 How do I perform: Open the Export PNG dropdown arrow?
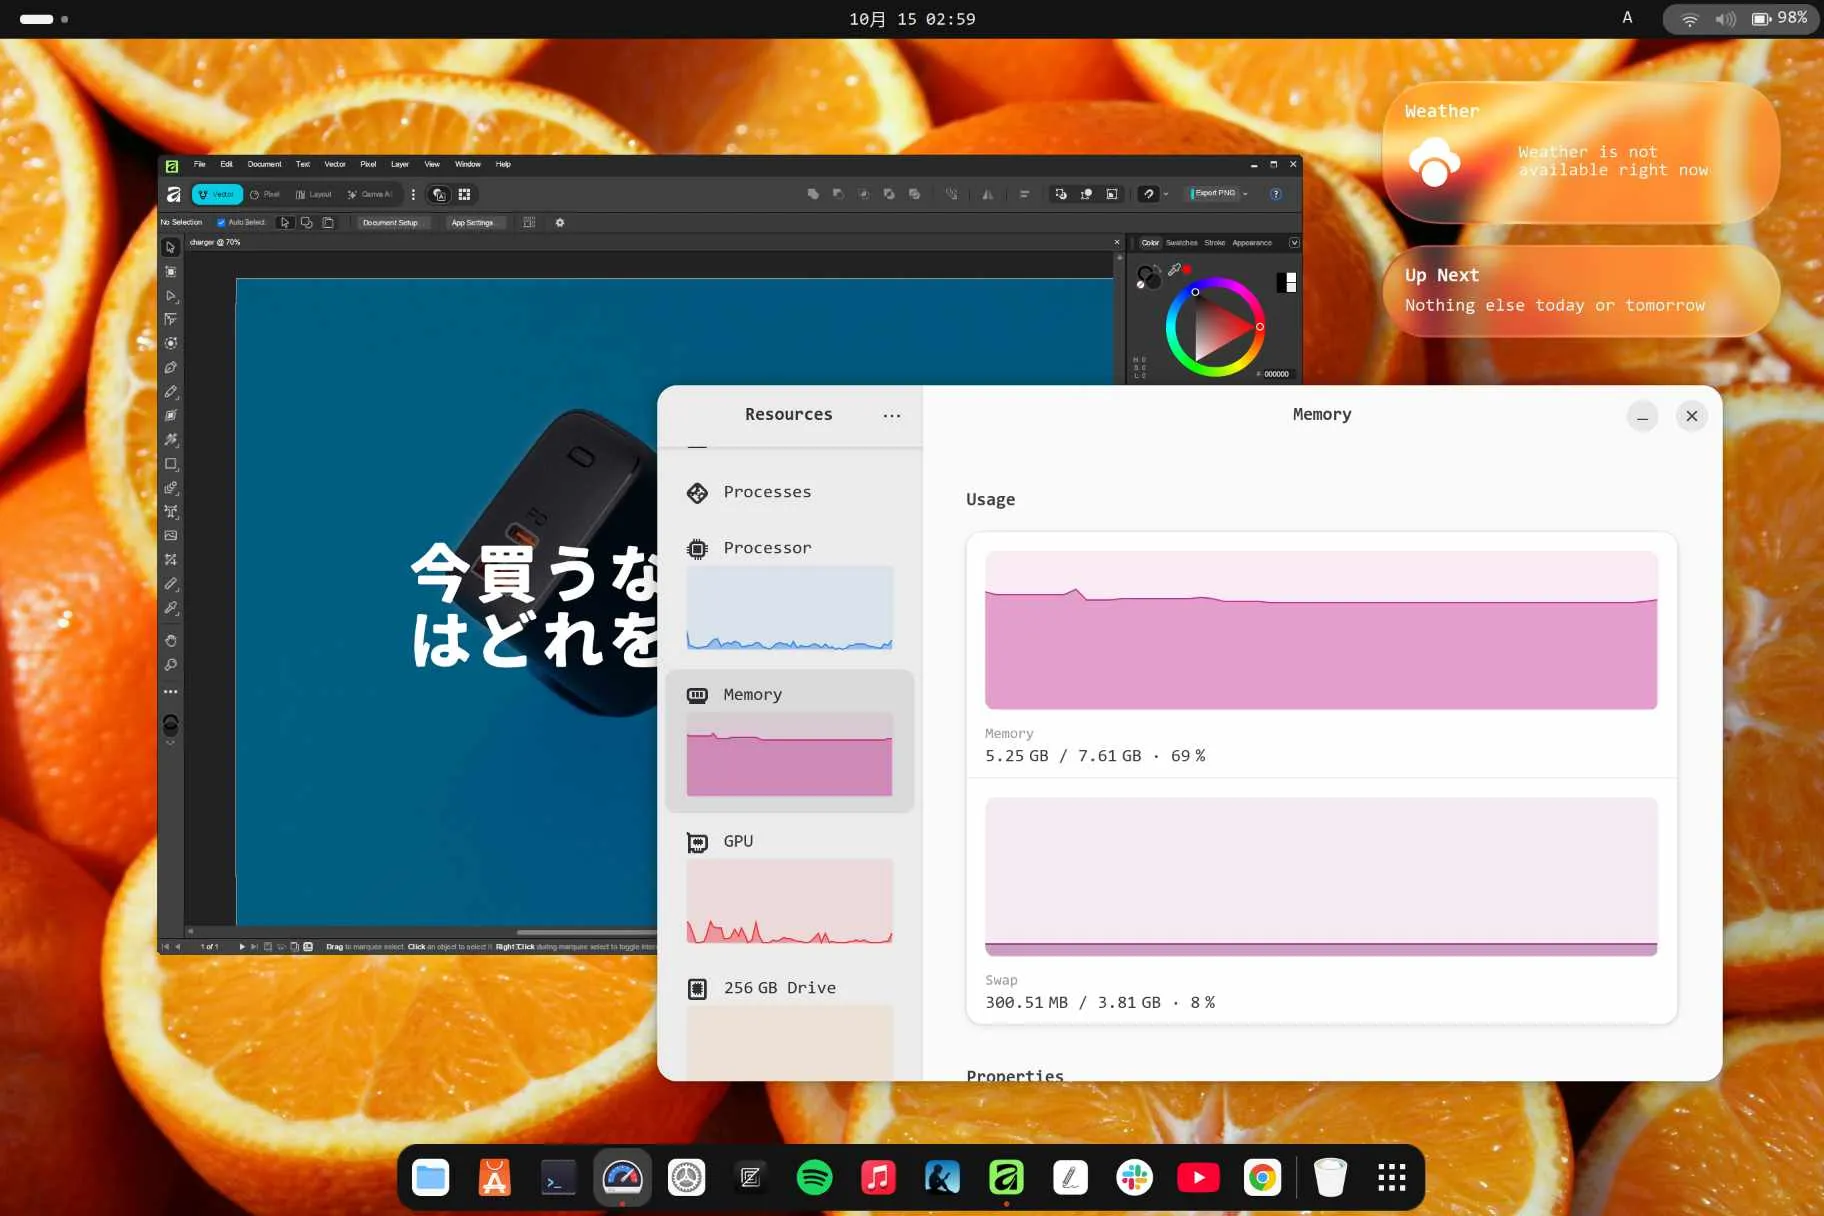click(x=1245, y=194)
